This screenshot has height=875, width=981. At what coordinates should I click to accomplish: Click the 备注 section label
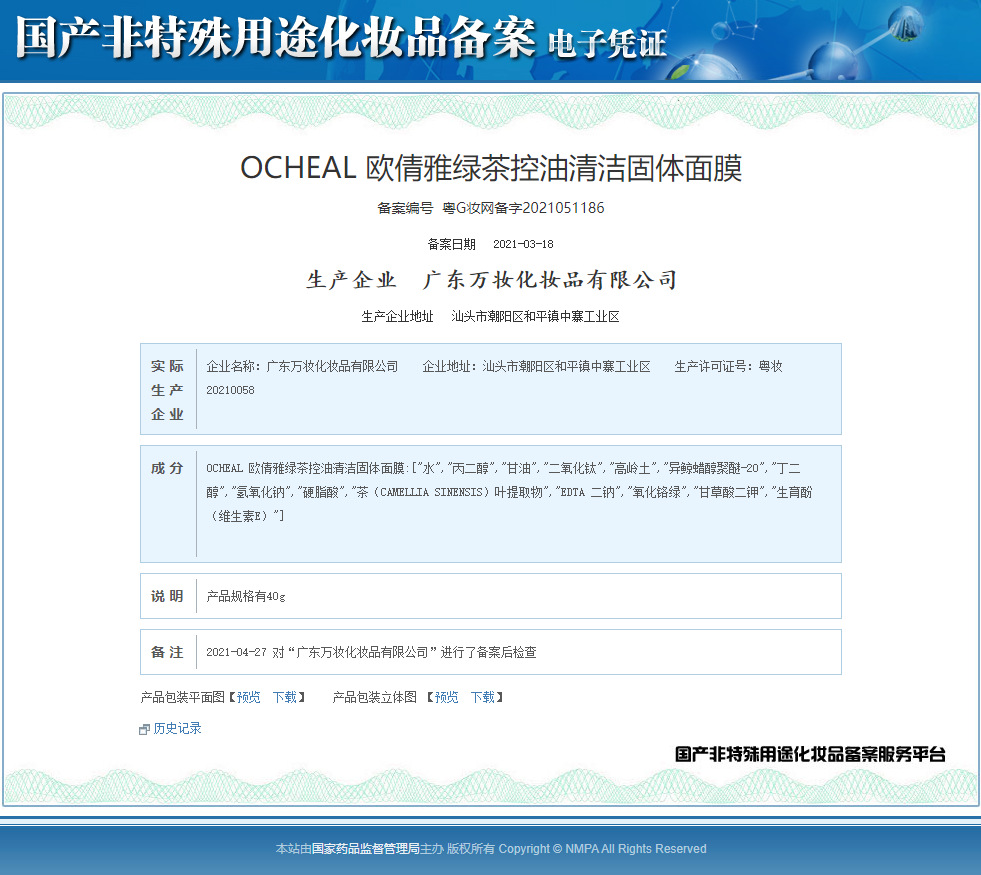tap(167, 652)
